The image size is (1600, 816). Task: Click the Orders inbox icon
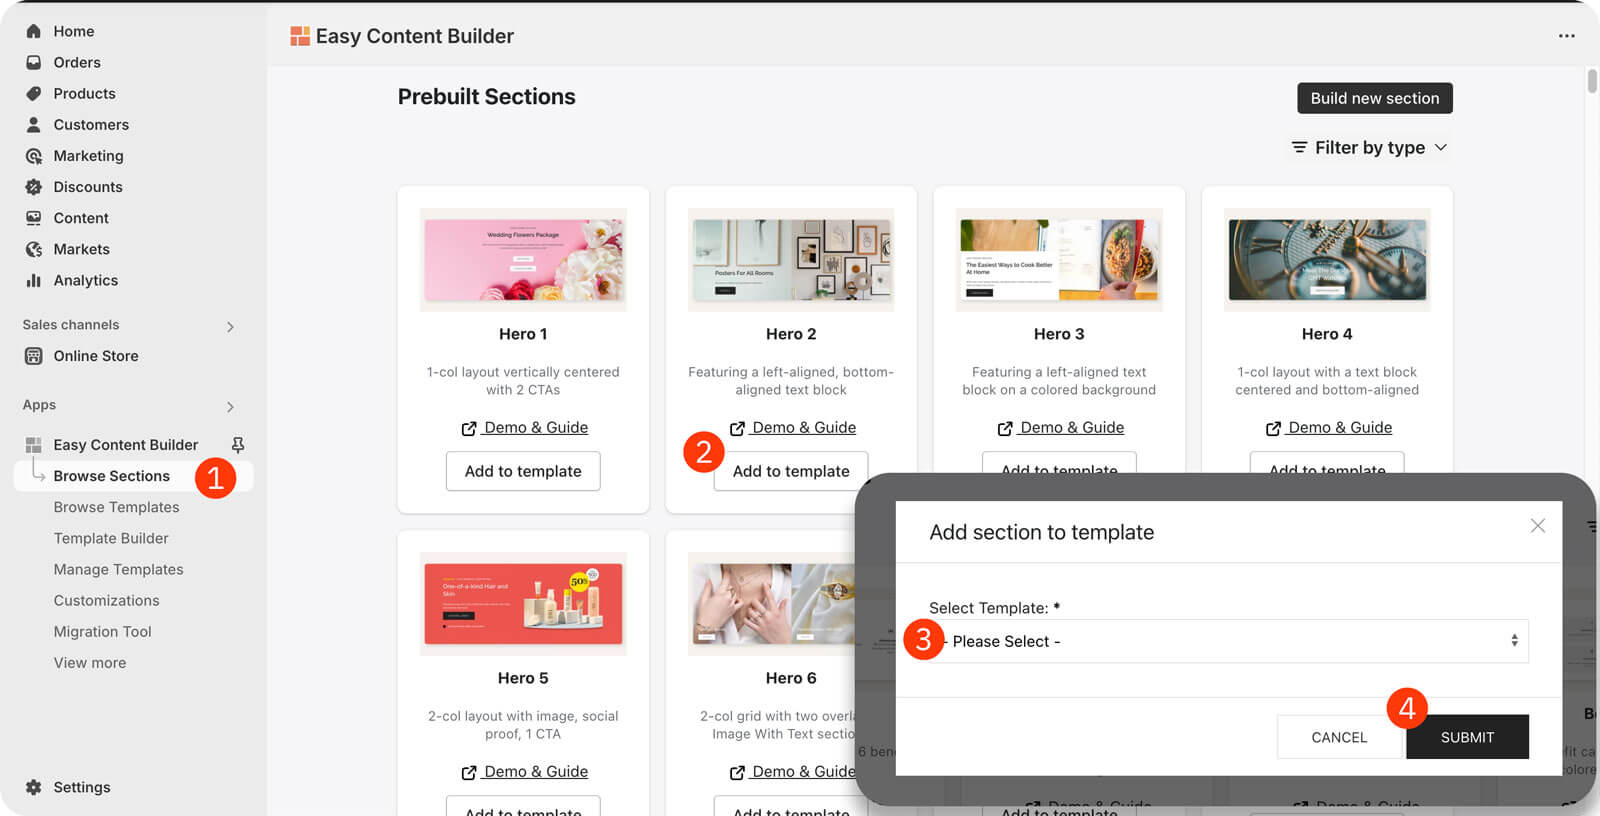tap(33, 62)
